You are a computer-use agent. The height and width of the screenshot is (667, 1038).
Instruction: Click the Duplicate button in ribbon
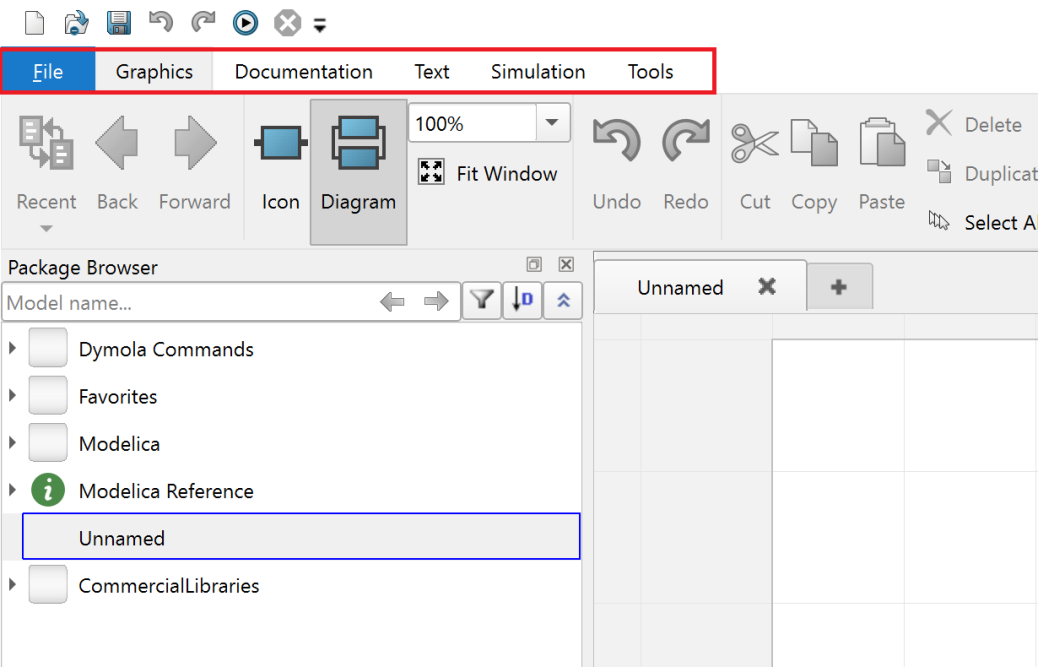pos(981,173)
